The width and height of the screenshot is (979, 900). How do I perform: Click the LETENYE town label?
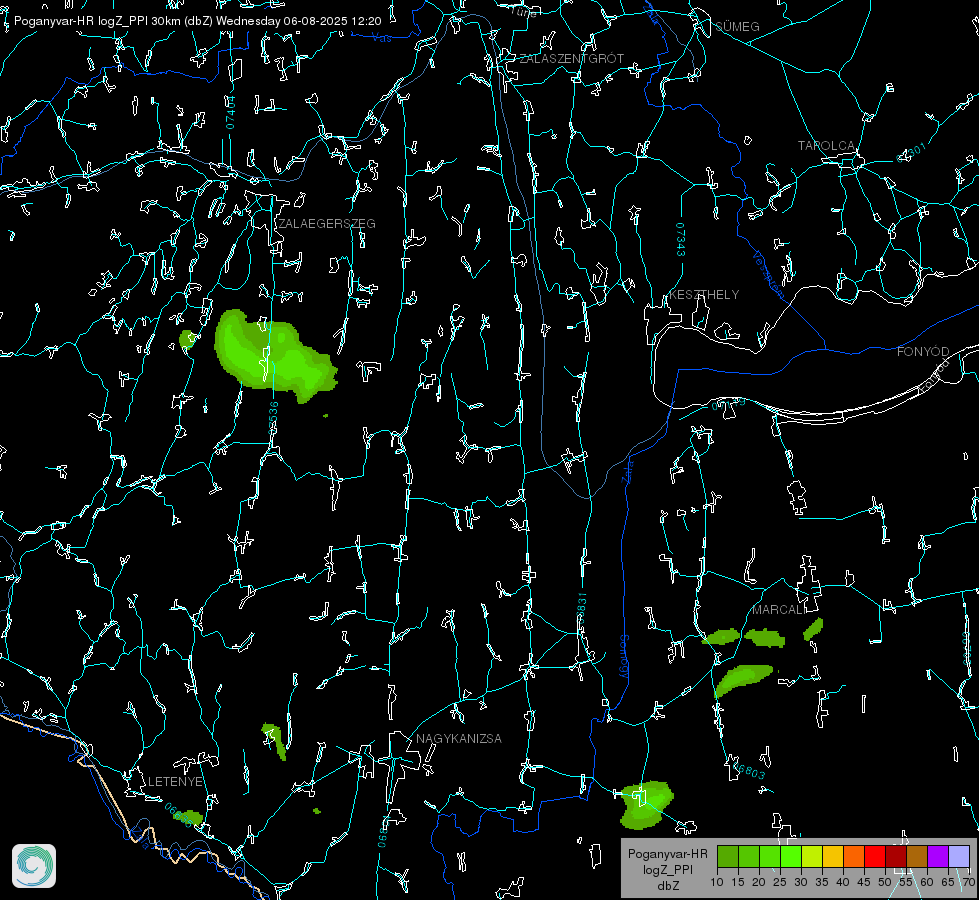pyautogui.click(x=175, y=781)
